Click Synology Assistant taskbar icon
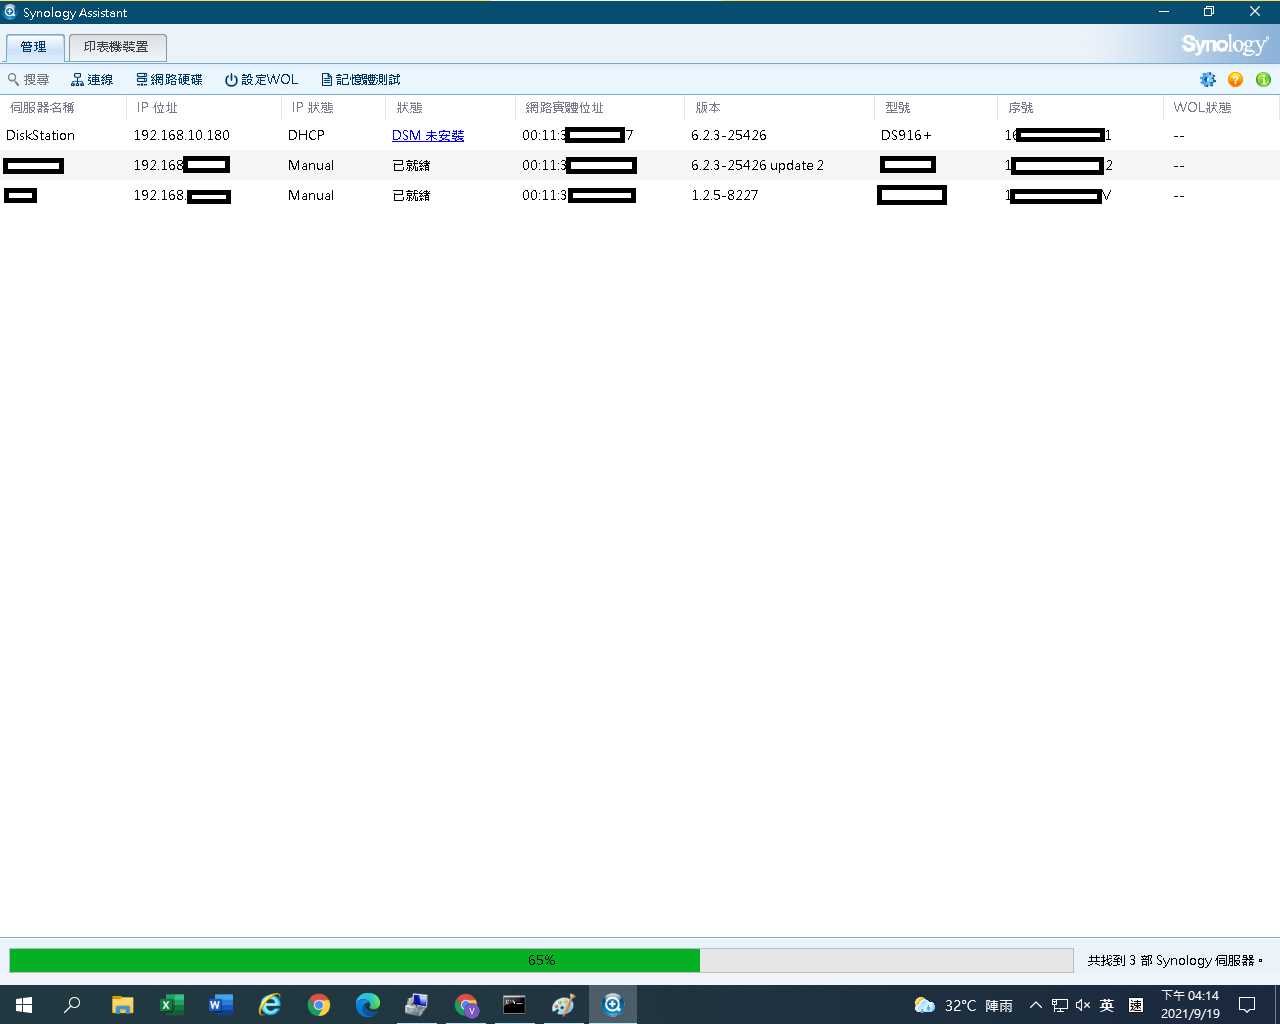This screenshot has height=1024, width=1280. [612, 1005]
